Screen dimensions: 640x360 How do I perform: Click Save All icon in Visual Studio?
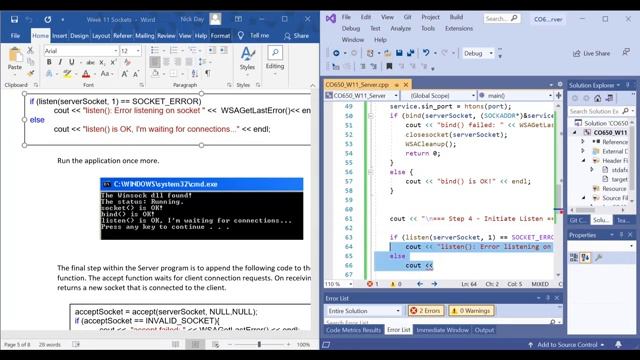tap(411, 53)
